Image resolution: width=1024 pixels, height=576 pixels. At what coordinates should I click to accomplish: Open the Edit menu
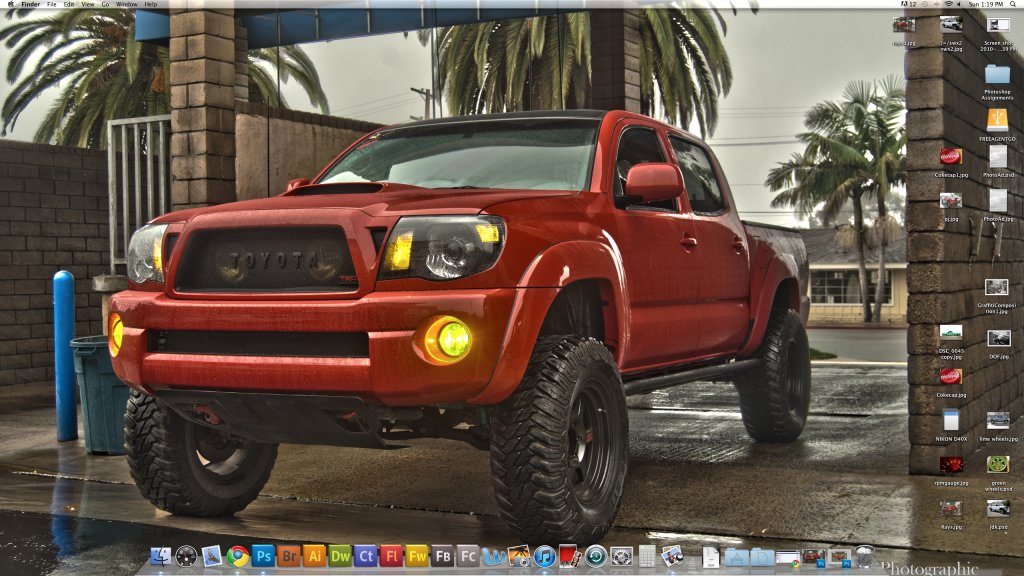pos(69,4)
